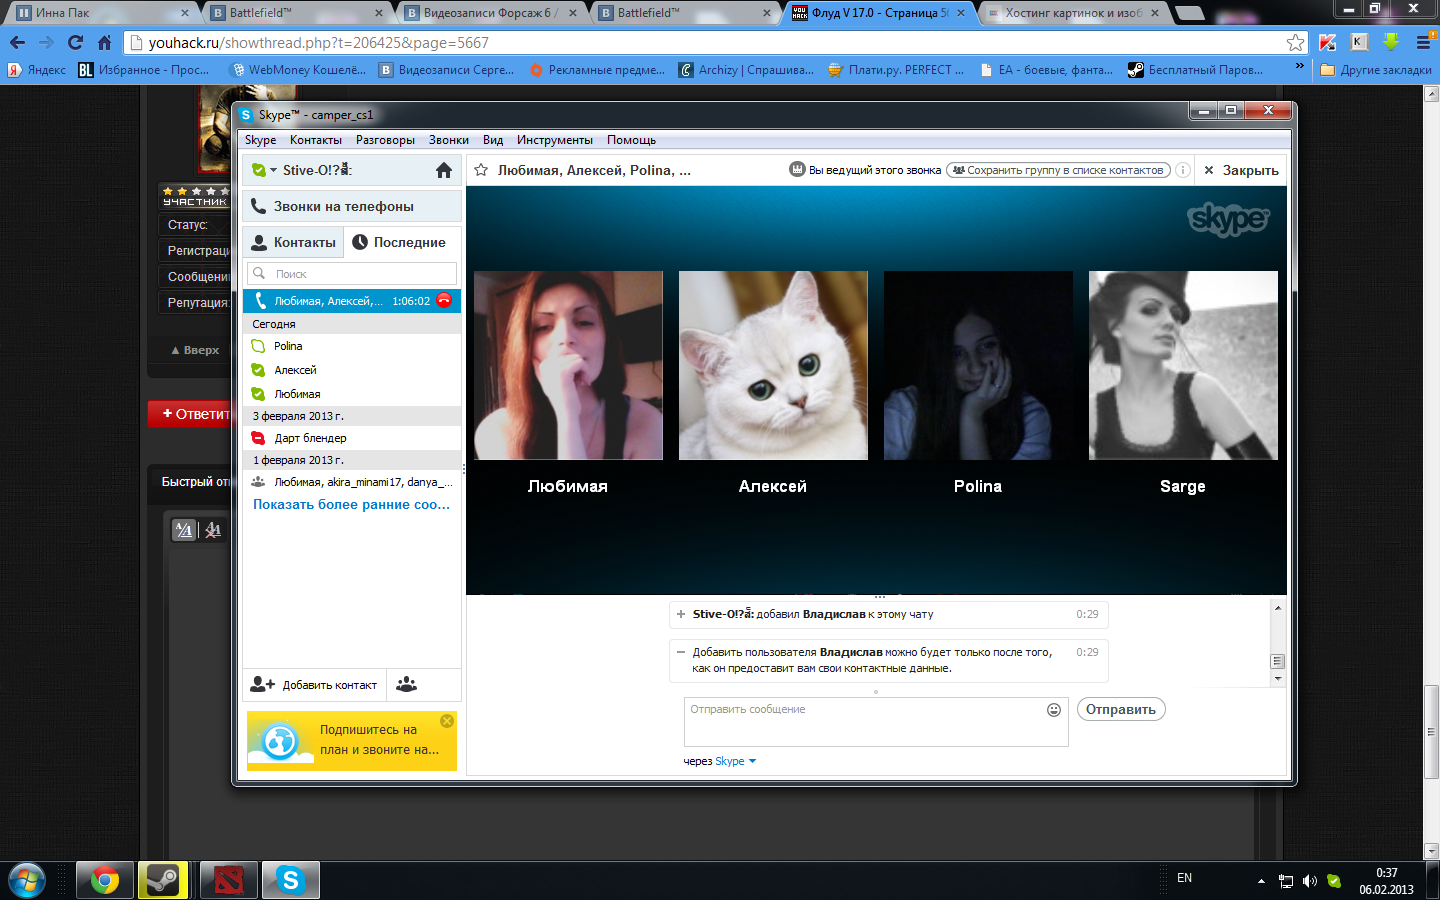Click the Skype contact search field
This screenshot has width=1440, height=900.
[x=352, y=273]
